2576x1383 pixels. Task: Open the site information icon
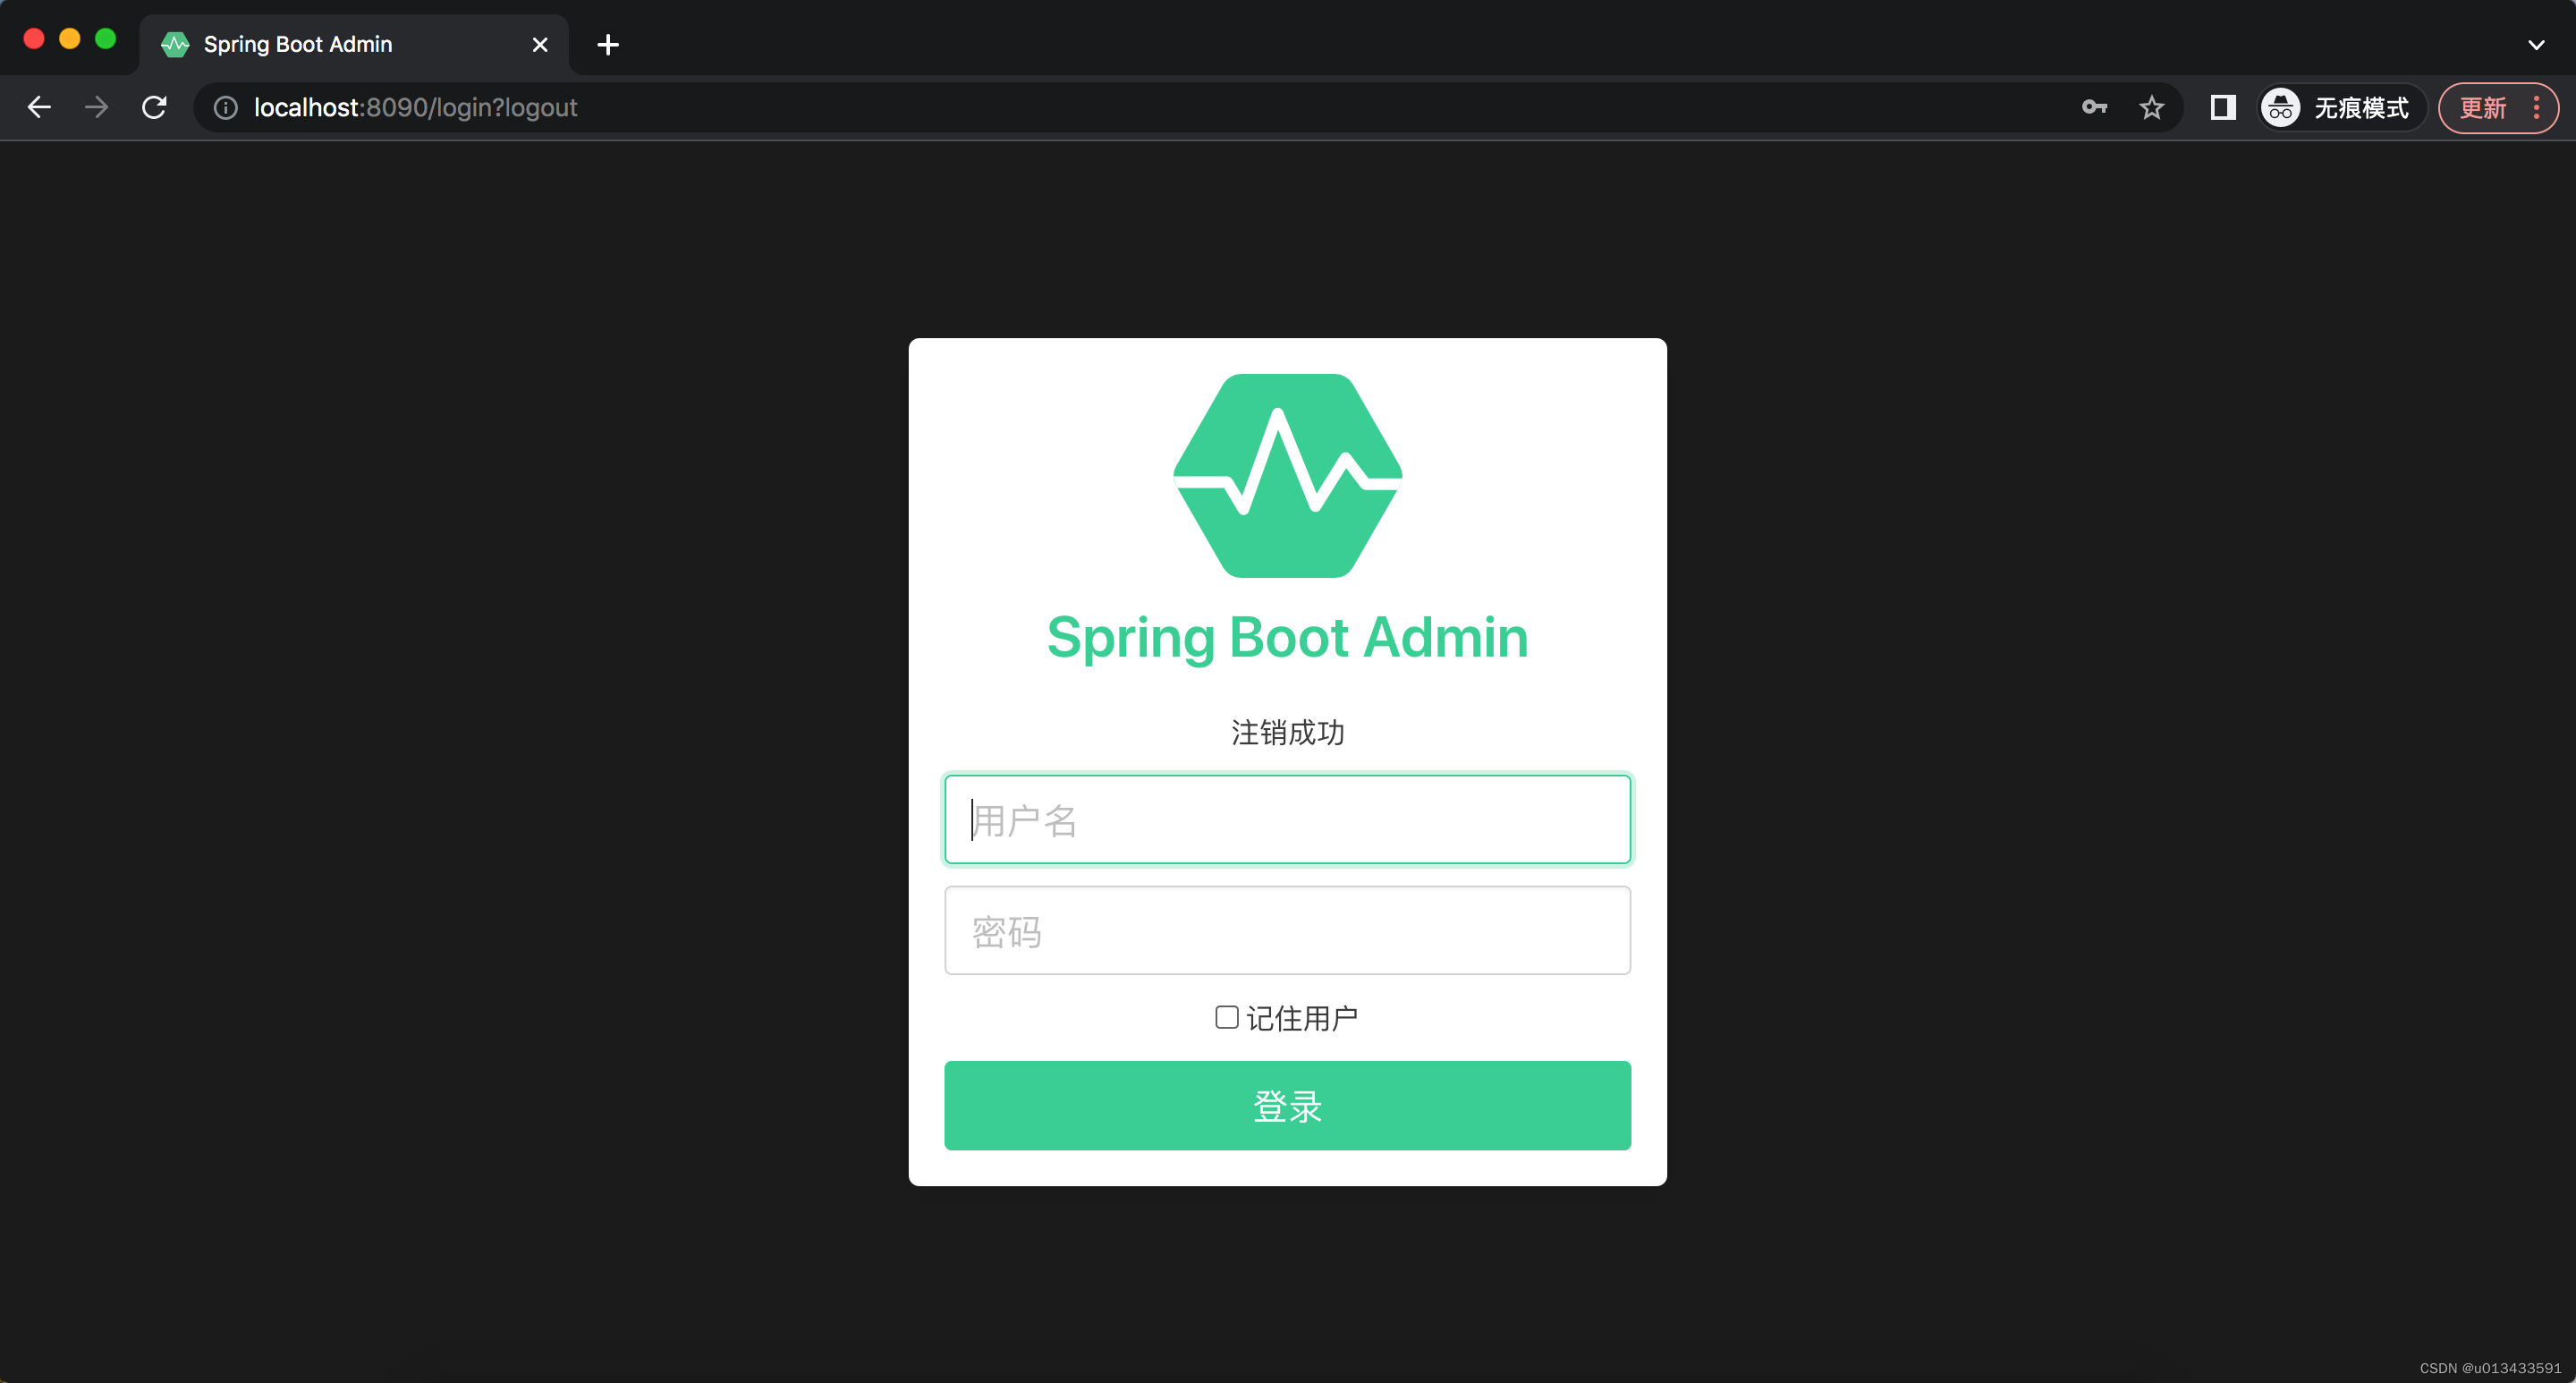[226, 107]
